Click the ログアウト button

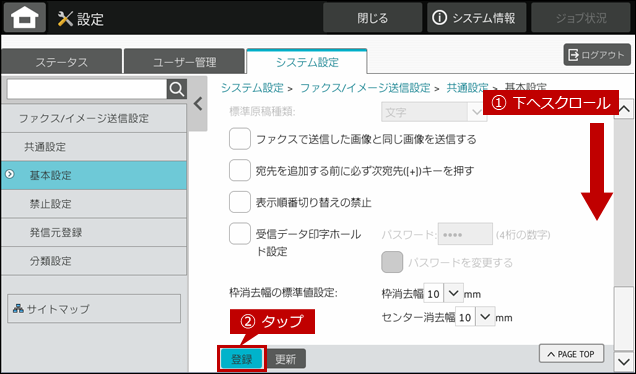pos(597,55)
